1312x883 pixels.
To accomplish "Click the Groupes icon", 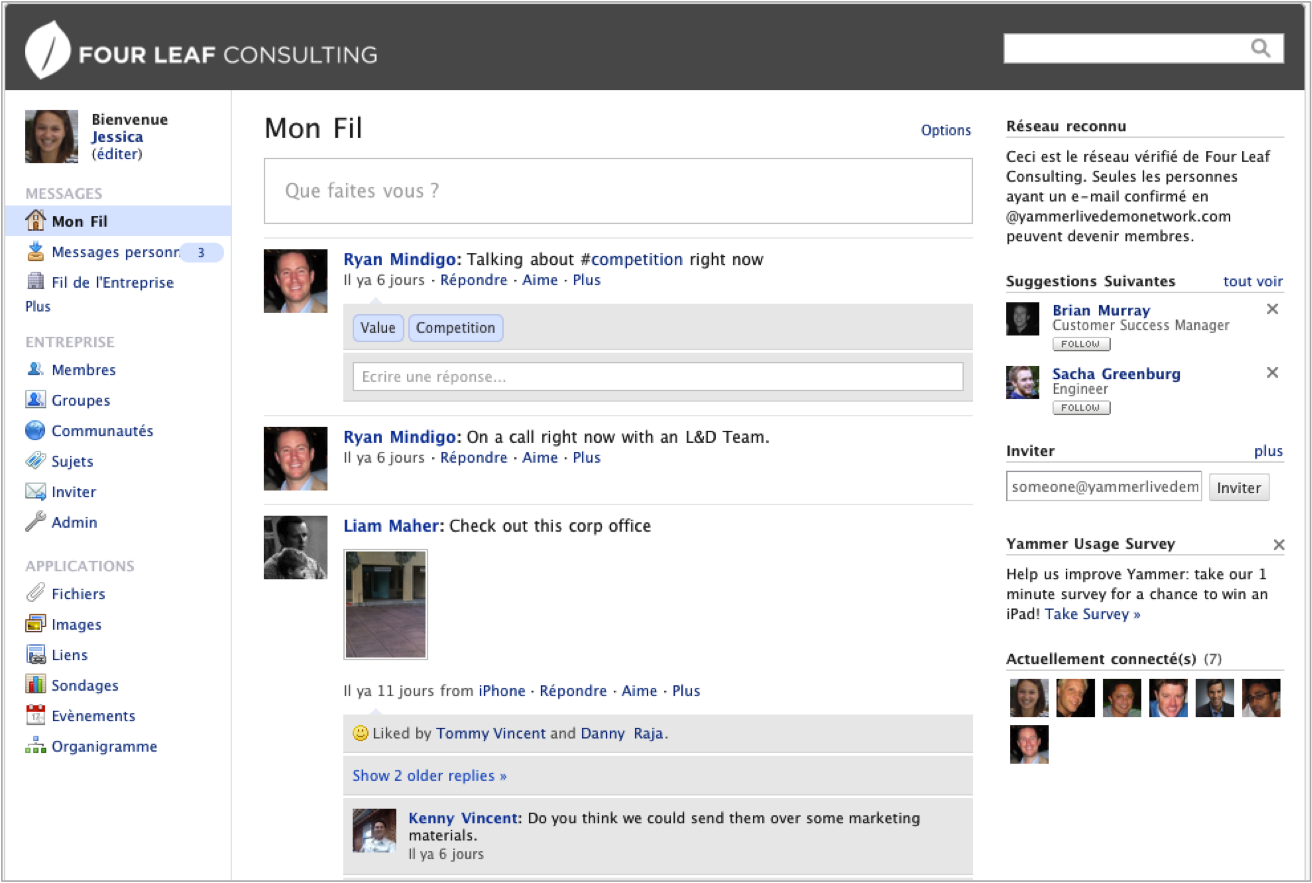I will [36, 399].
